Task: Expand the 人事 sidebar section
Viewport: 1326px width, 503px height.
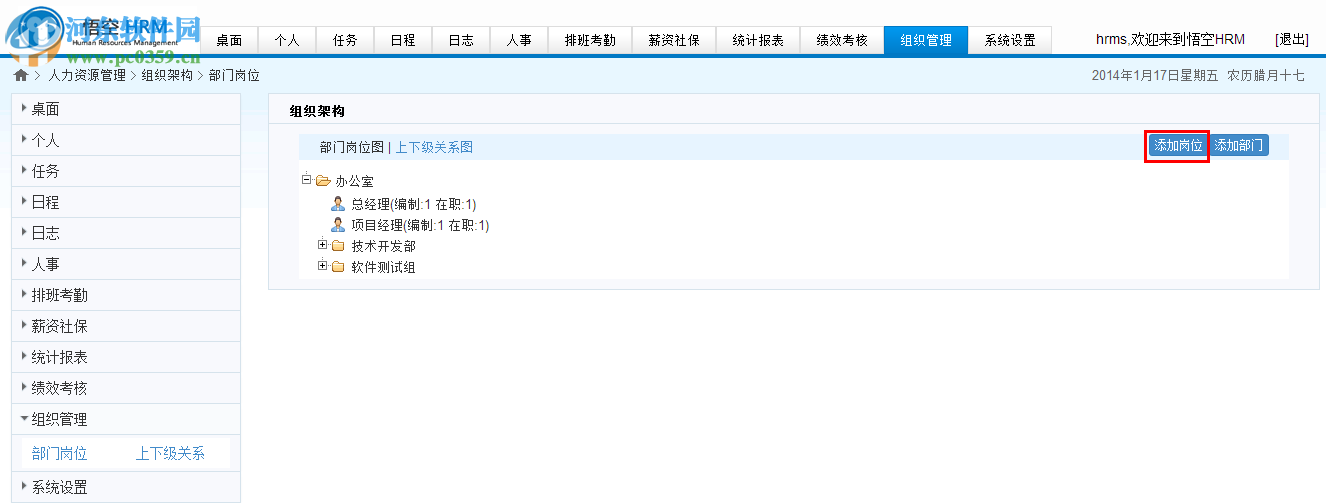Action: (125, 264)
